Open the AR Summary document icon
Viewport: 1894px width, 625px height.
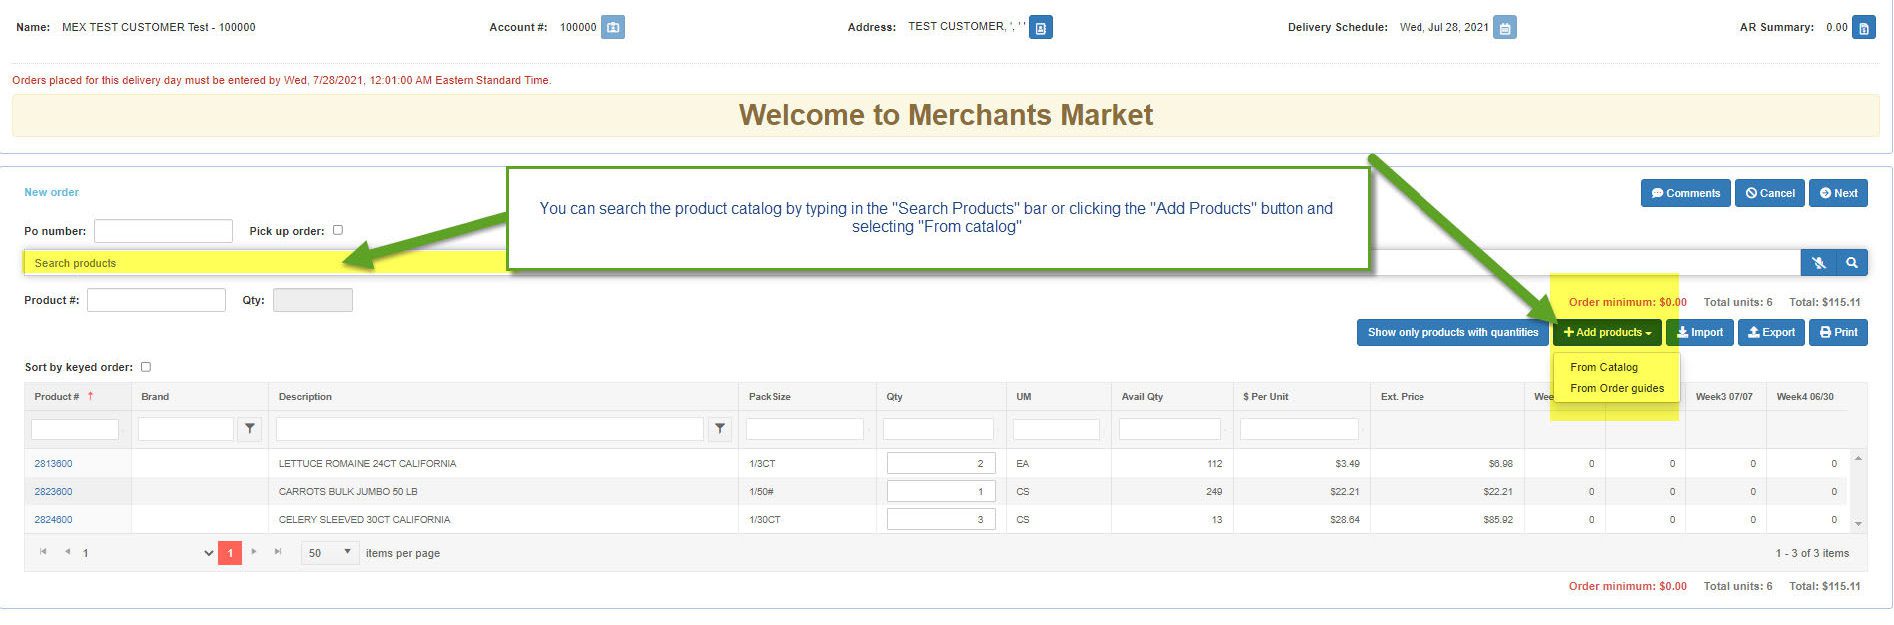pos(1864,27)
